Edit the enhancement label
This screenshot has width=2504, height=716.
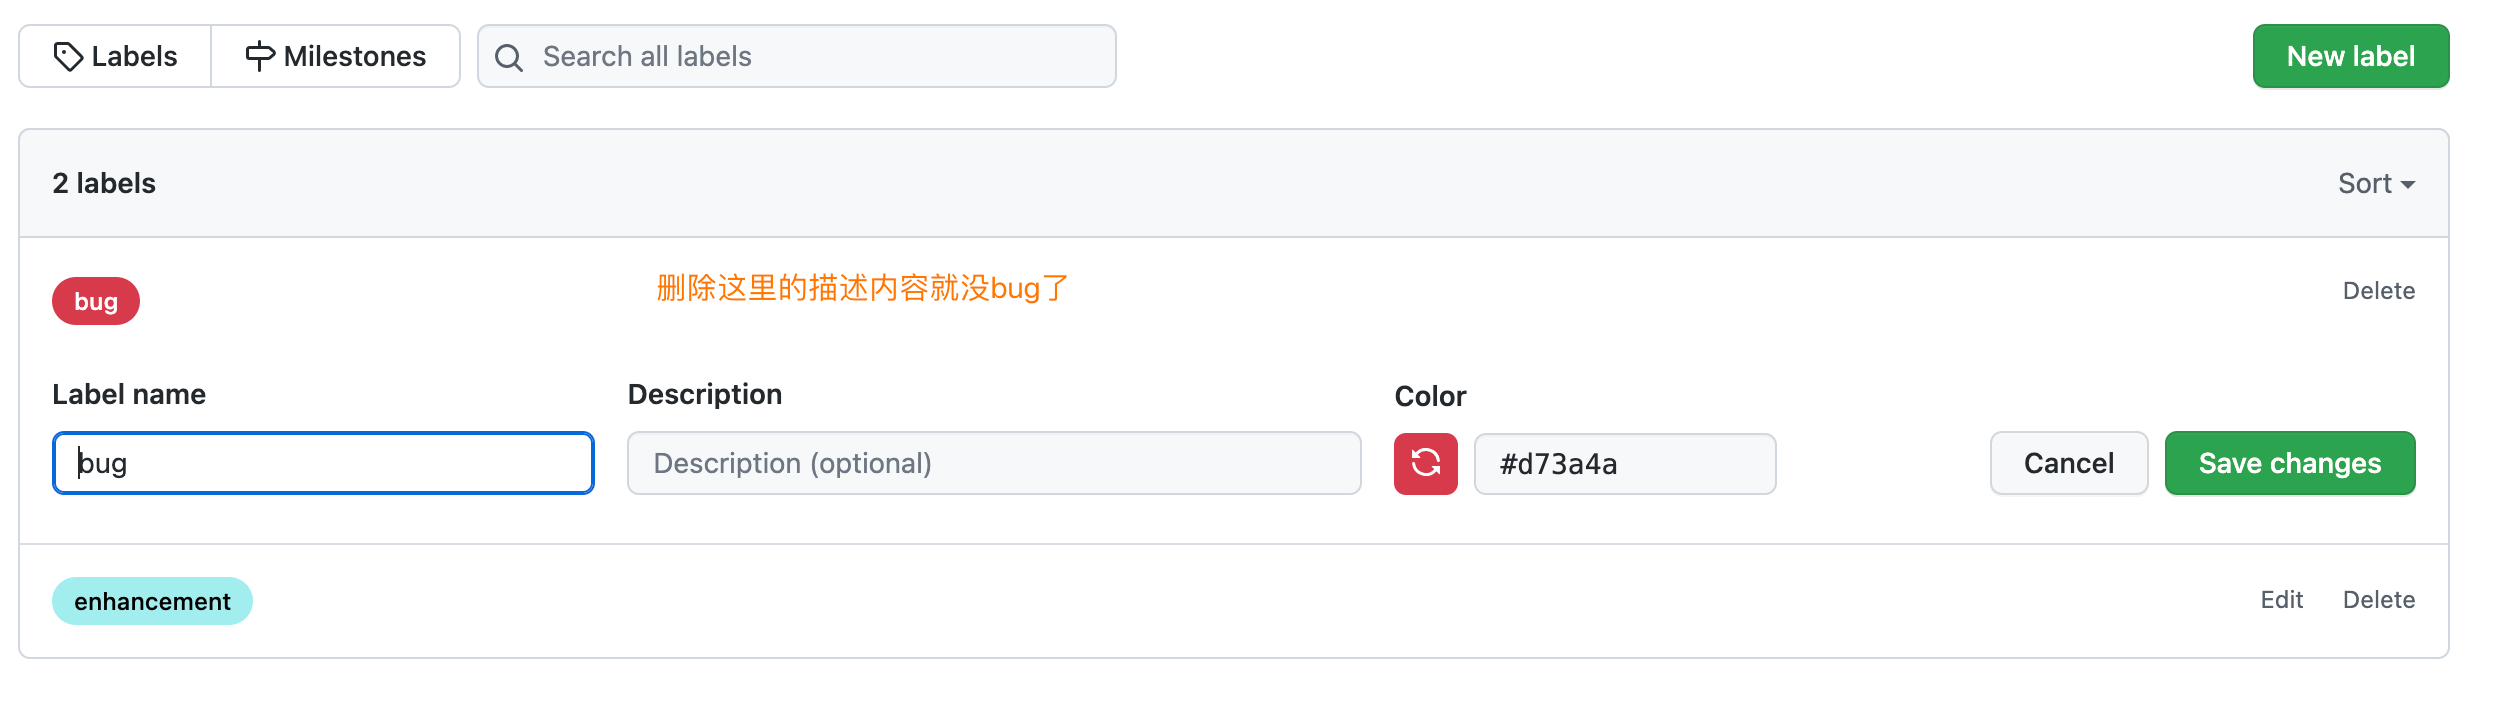point(2283,599)
